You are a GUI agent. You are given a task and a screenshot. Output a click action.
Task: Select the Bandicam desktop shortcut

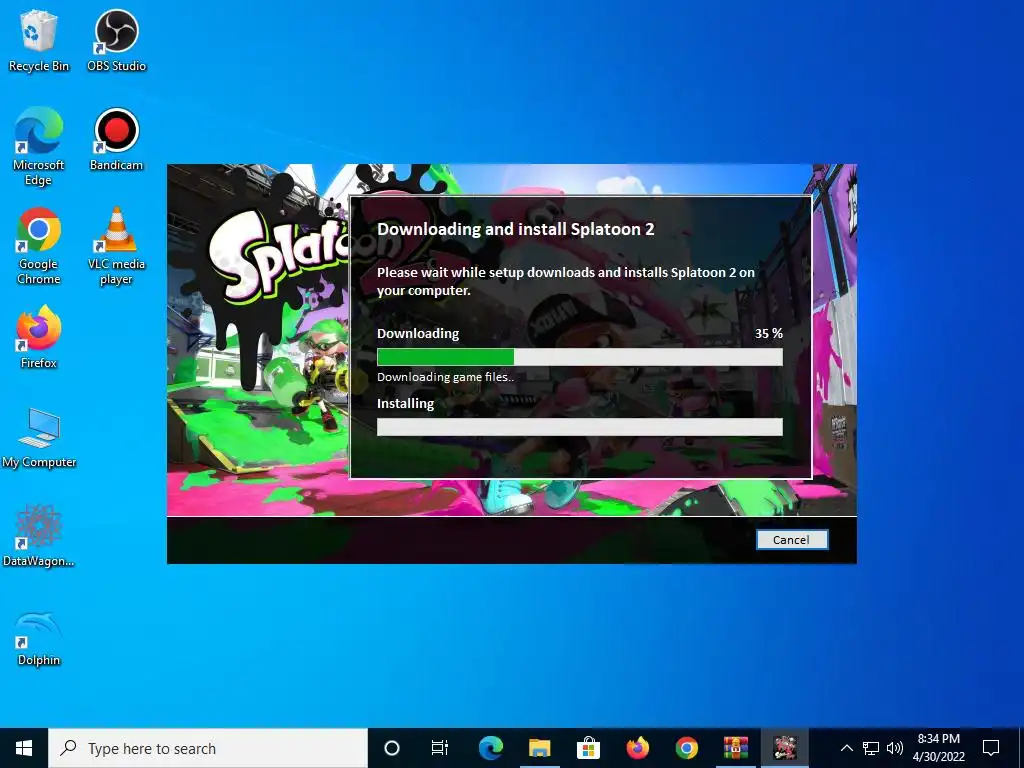[116, 140]
